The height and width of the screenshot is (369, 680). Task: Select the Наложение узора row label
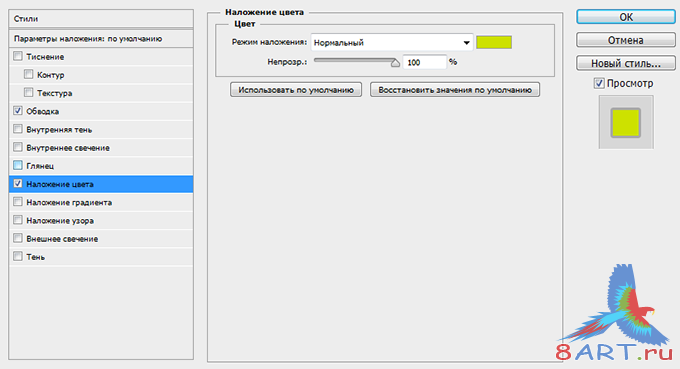point(60,221)
